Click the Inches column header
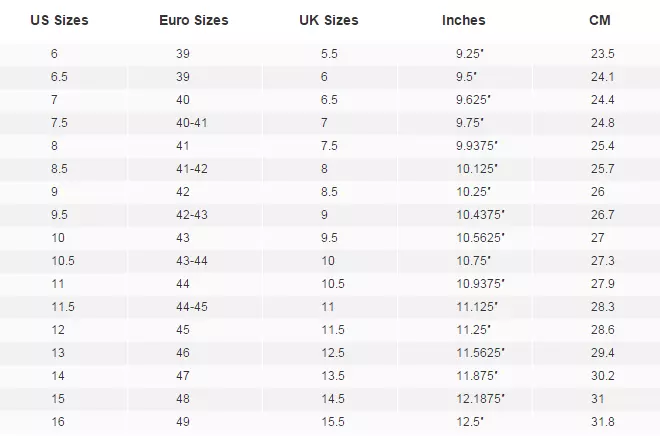660x436 pixels. [463, 20]
